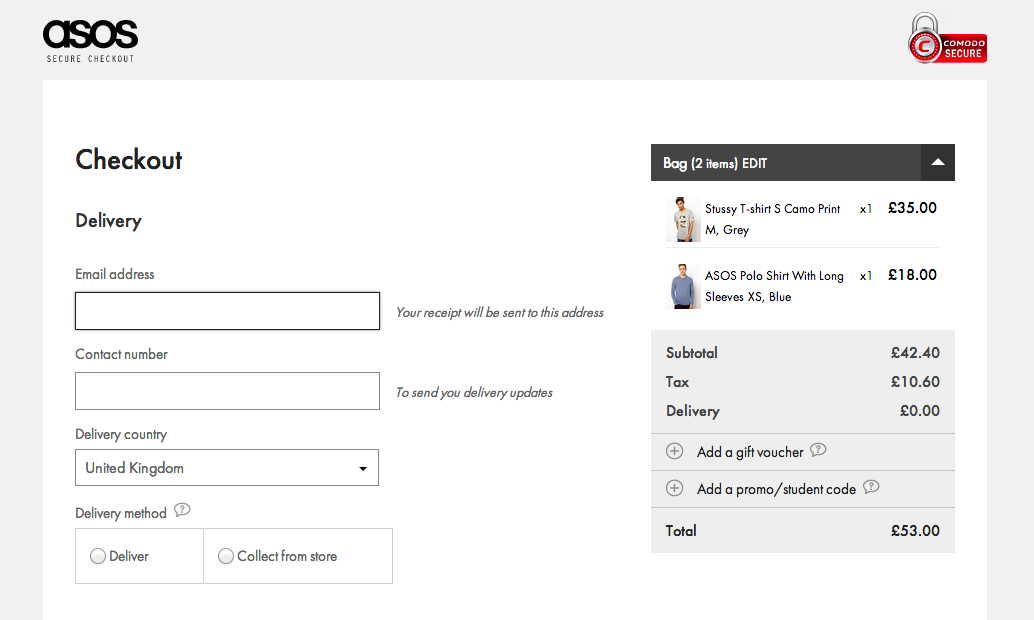This screenshot has height=620, width=1034.
Task: Show help for Delivery method
Action: point(182,510)
